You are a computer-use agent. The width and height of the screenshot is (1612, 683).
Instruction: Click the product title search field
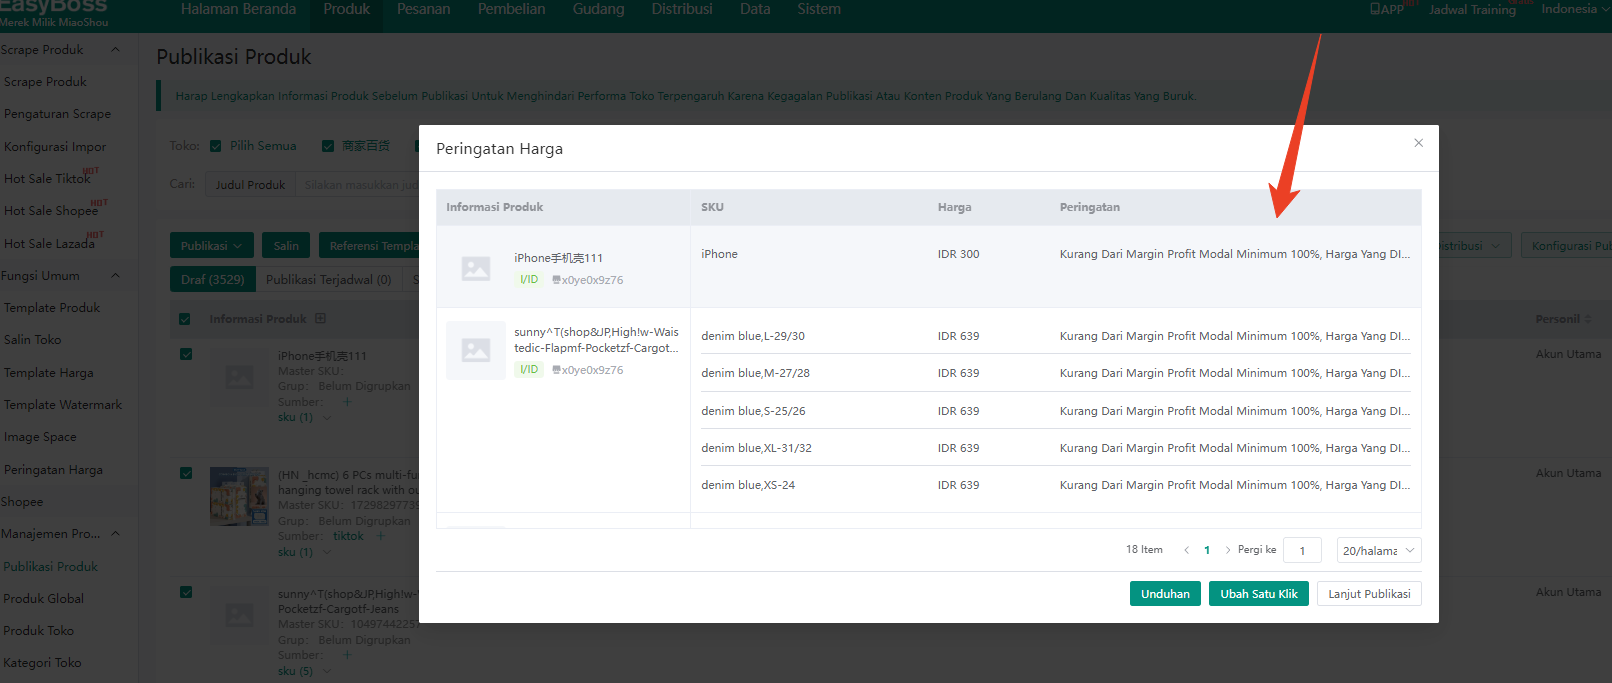[x=360, y=185]
